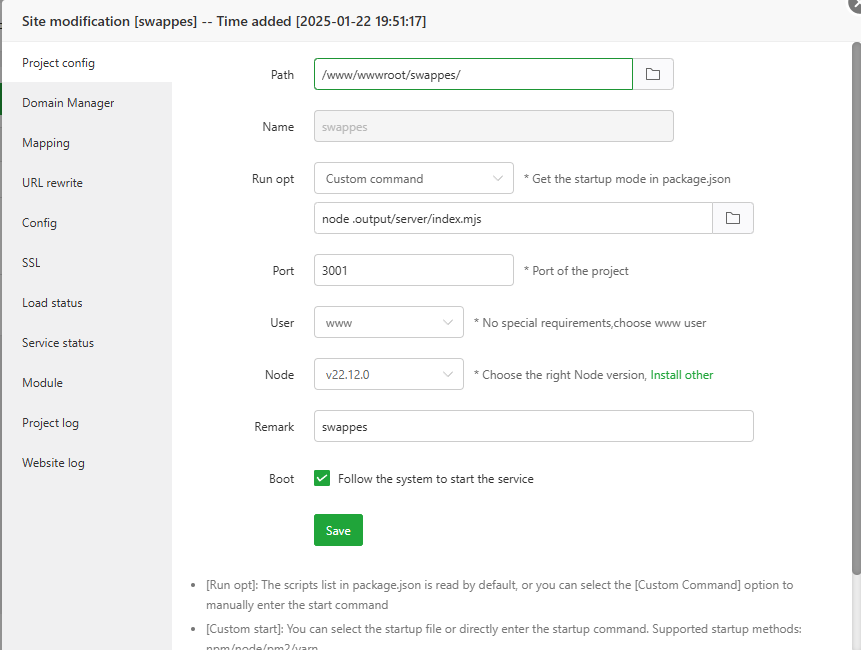Open the URL rewrite tab

(x=52, y=183)
